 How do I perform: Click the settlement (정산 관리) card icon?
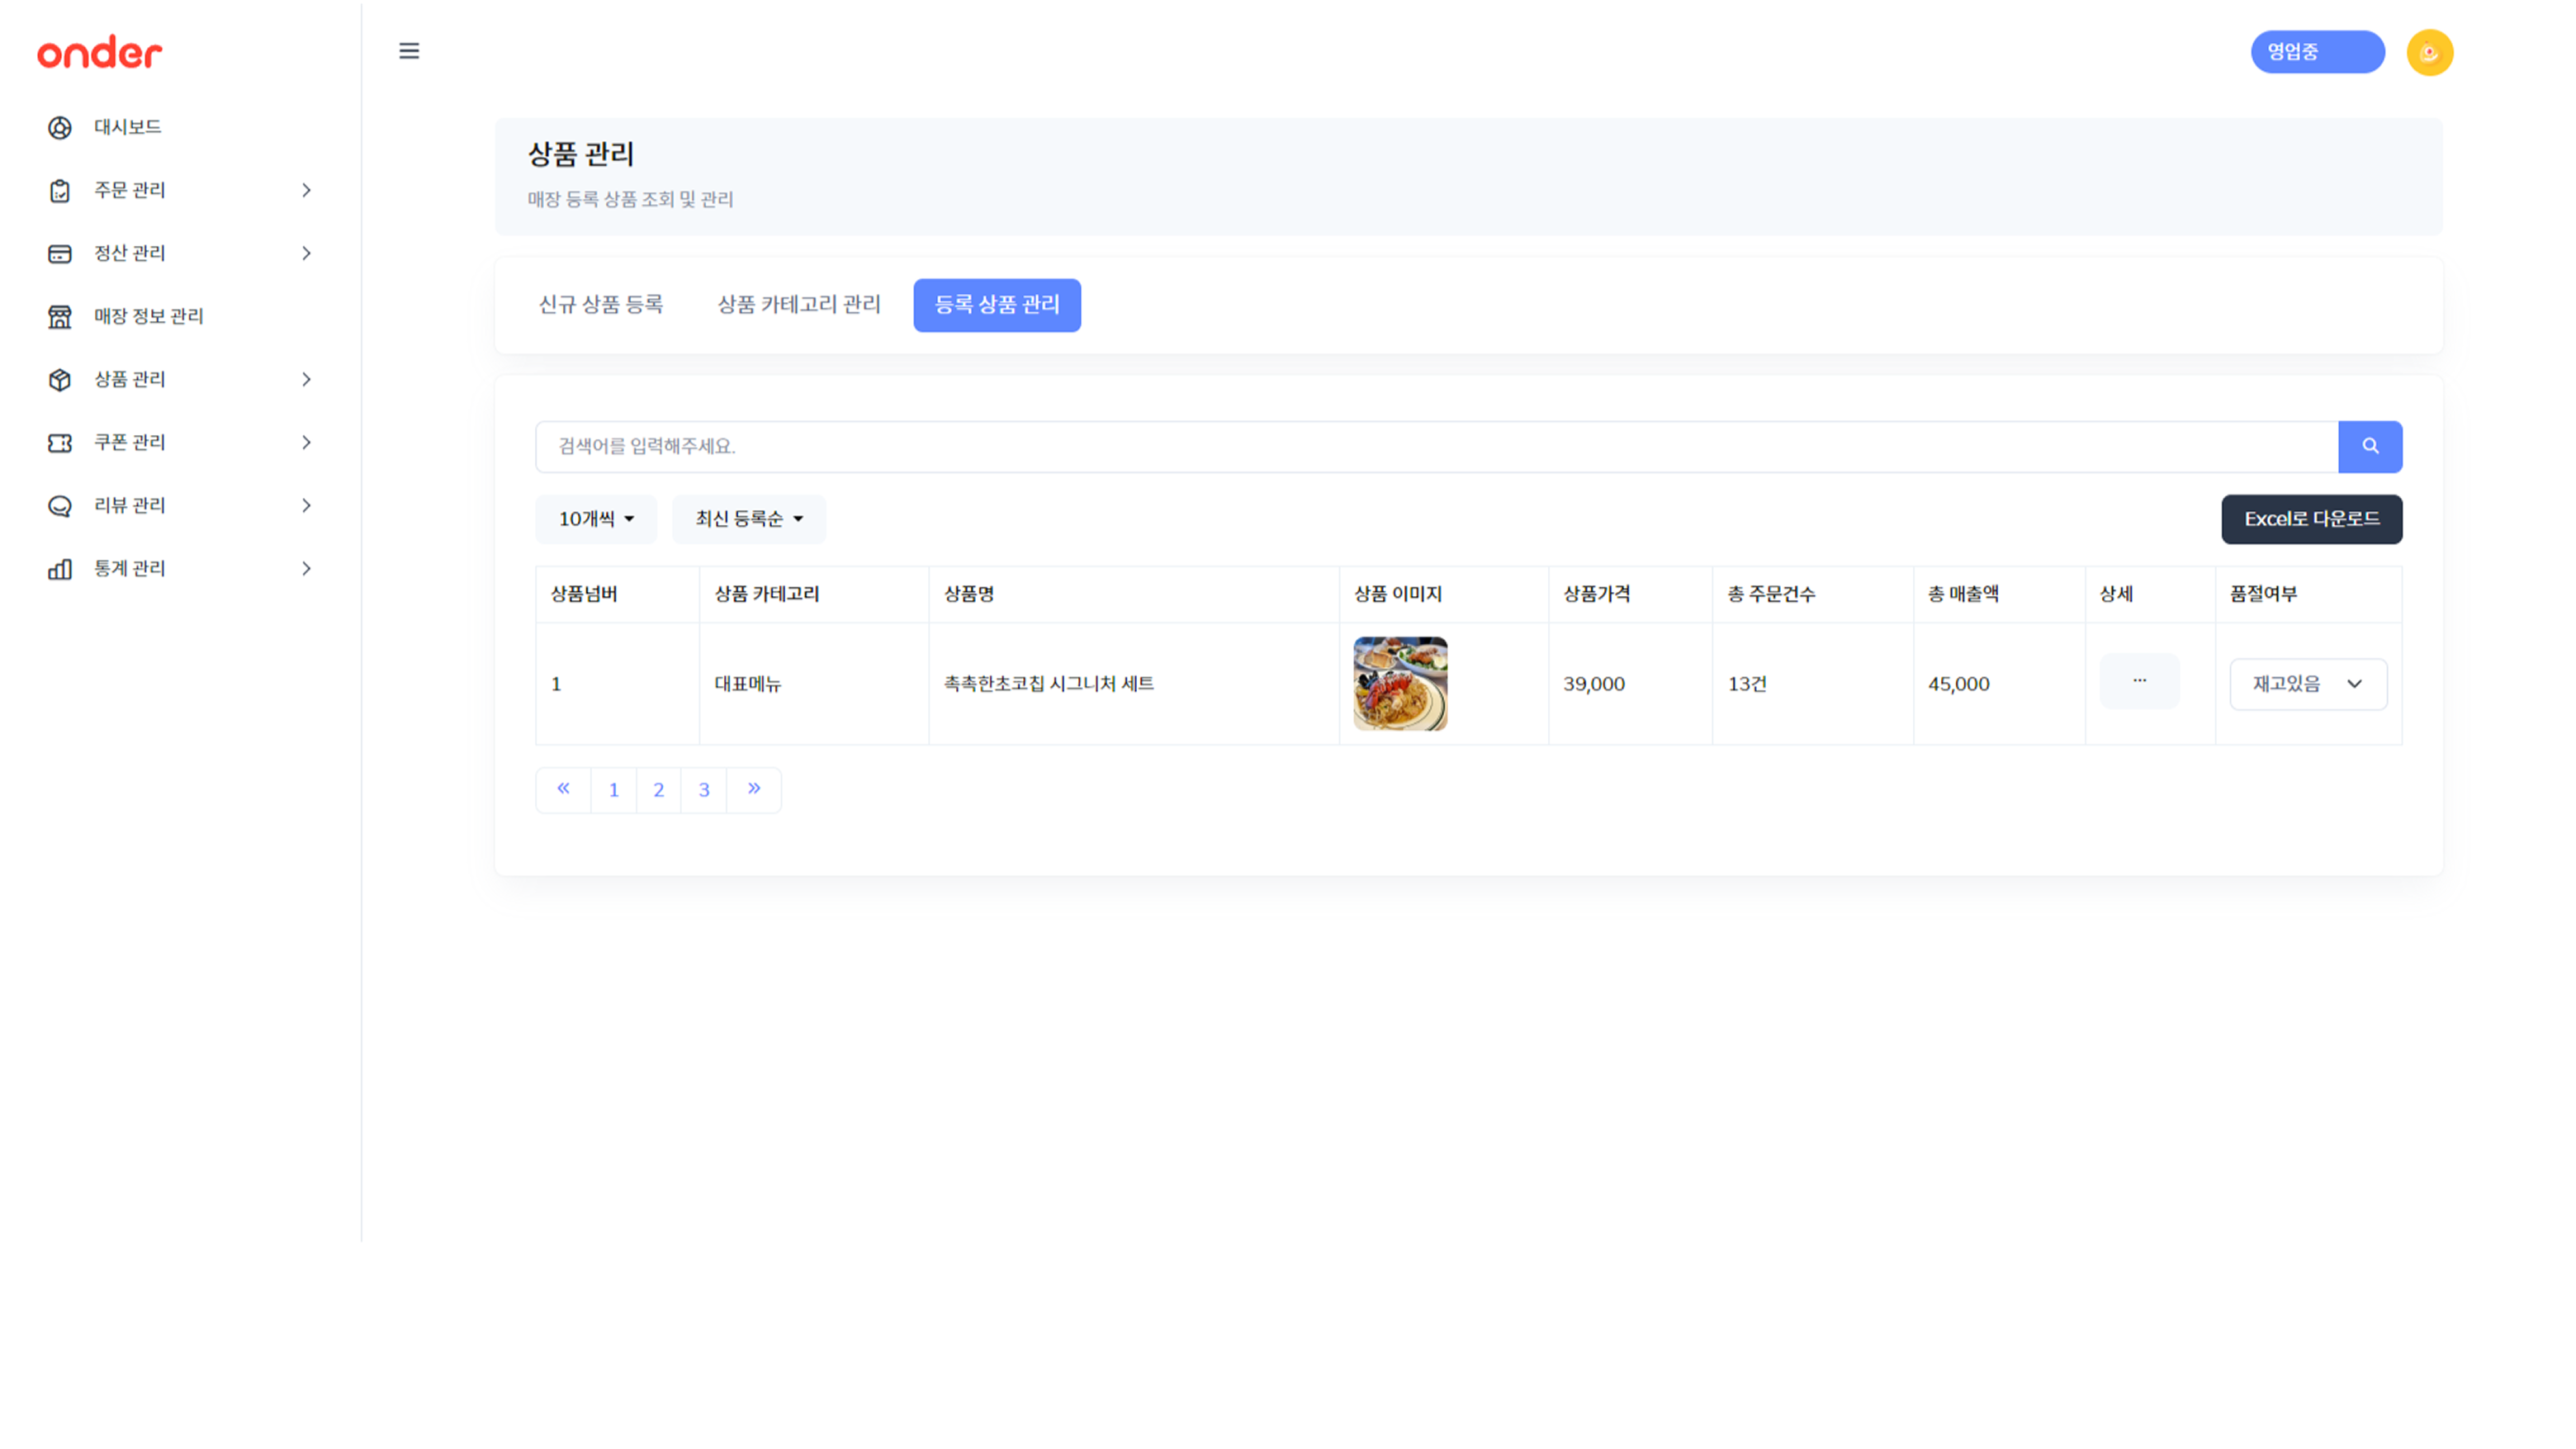pos(60,254)
